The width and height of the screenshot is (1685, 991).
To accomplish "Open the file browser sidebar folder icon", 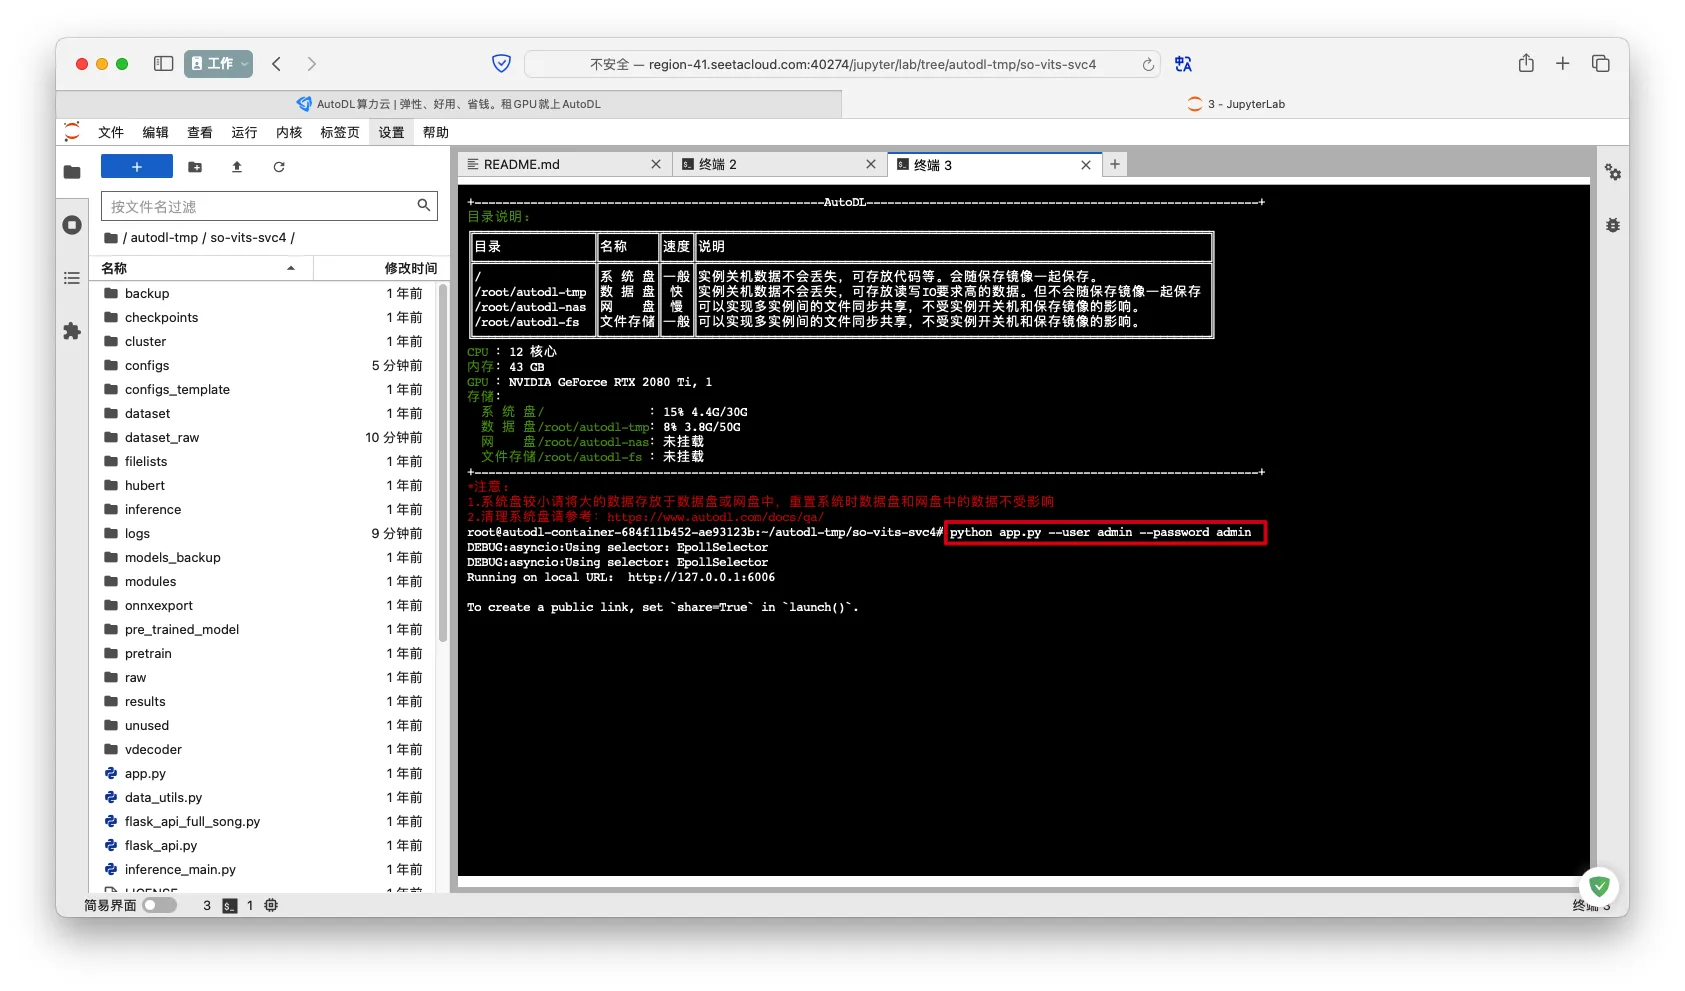I will [x=72, y=172].
